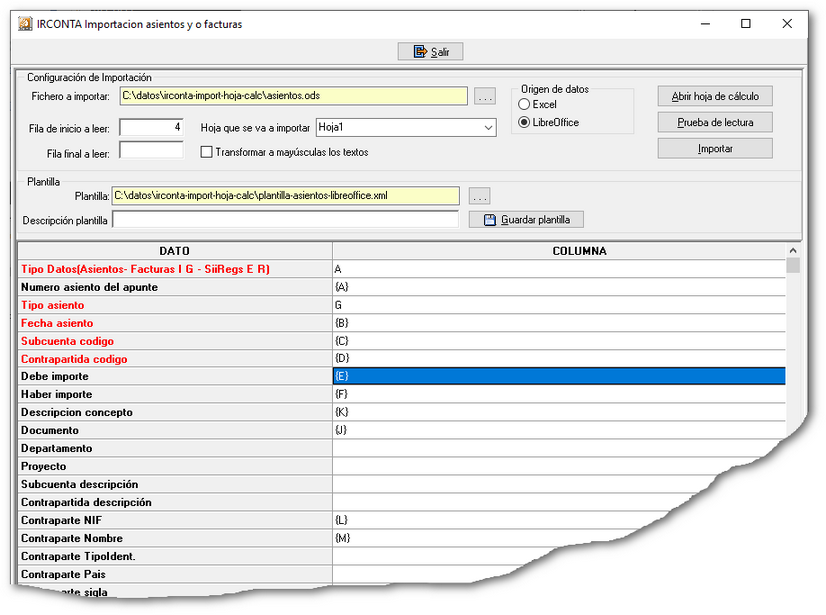Select the Subcuenta codigo row label
The image size is (826, 615).
tap(175, 340)
